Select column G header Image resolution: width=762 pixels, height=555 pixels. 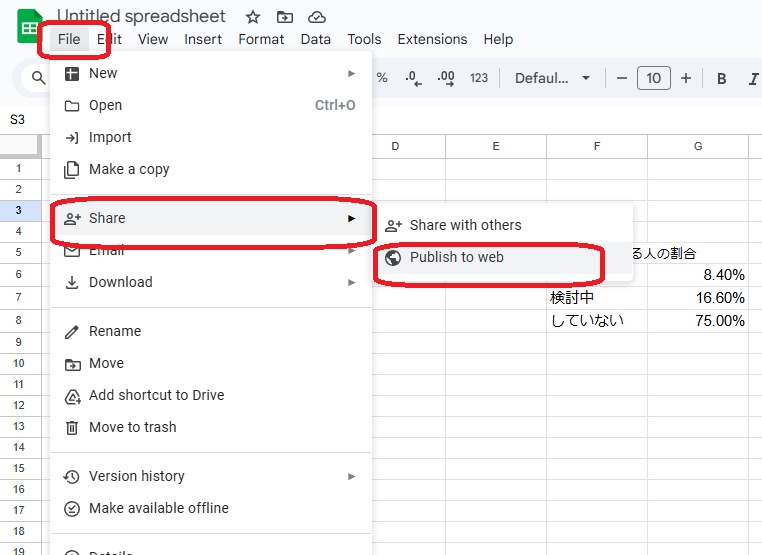pos(698,146)
